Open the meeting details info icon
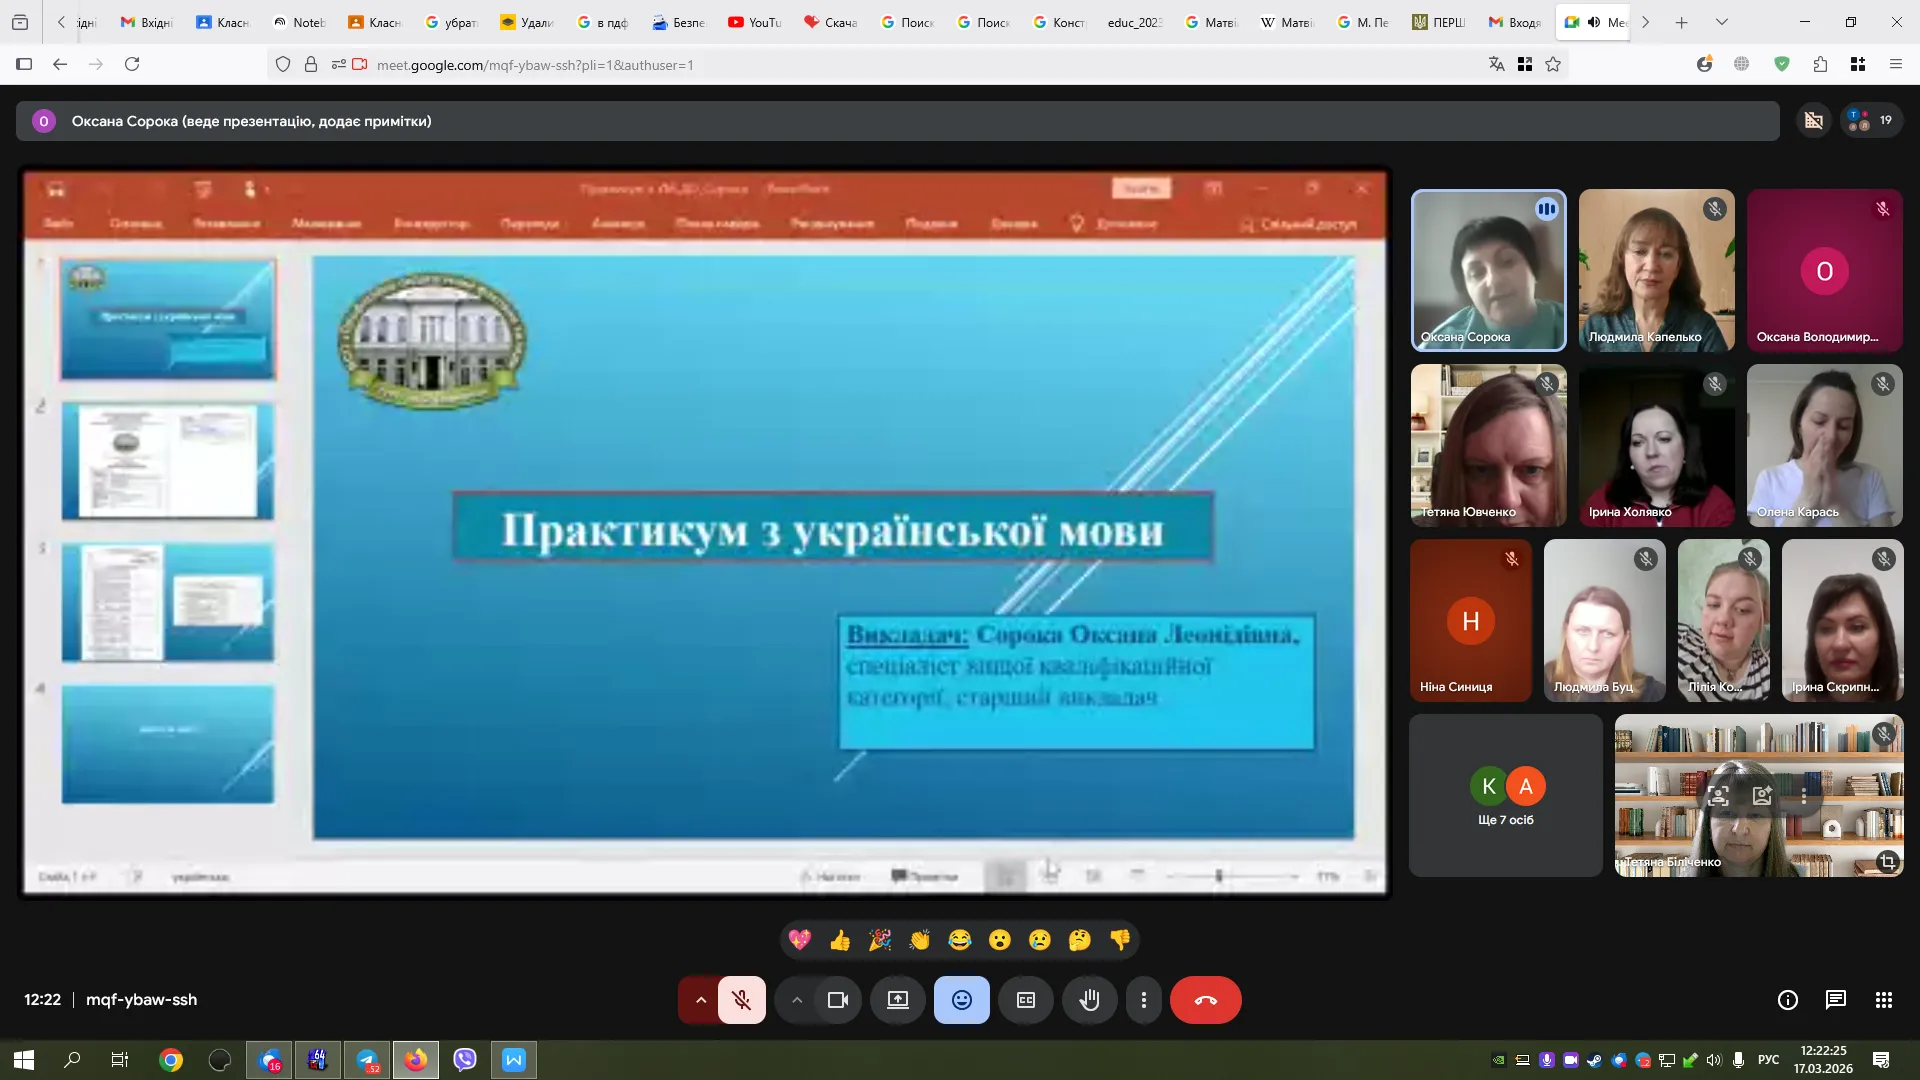This screenshot has height=1080, width=1920. pos(1788,1000)
